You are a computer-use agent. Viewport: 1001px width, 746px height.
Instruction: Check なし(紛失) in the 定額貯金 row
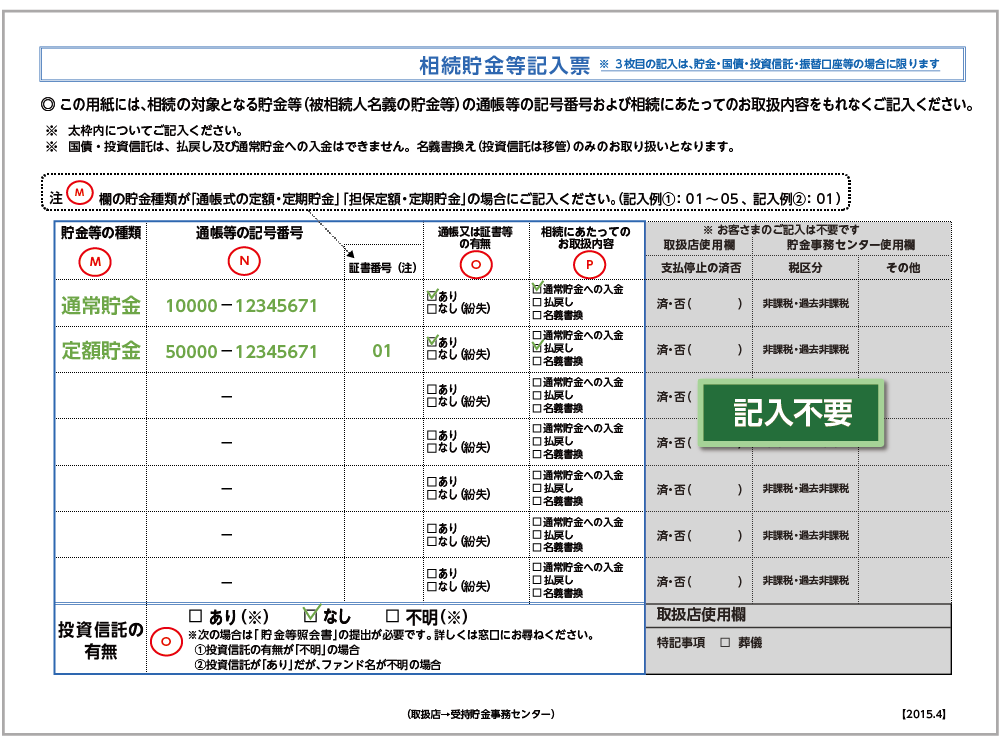432,355
